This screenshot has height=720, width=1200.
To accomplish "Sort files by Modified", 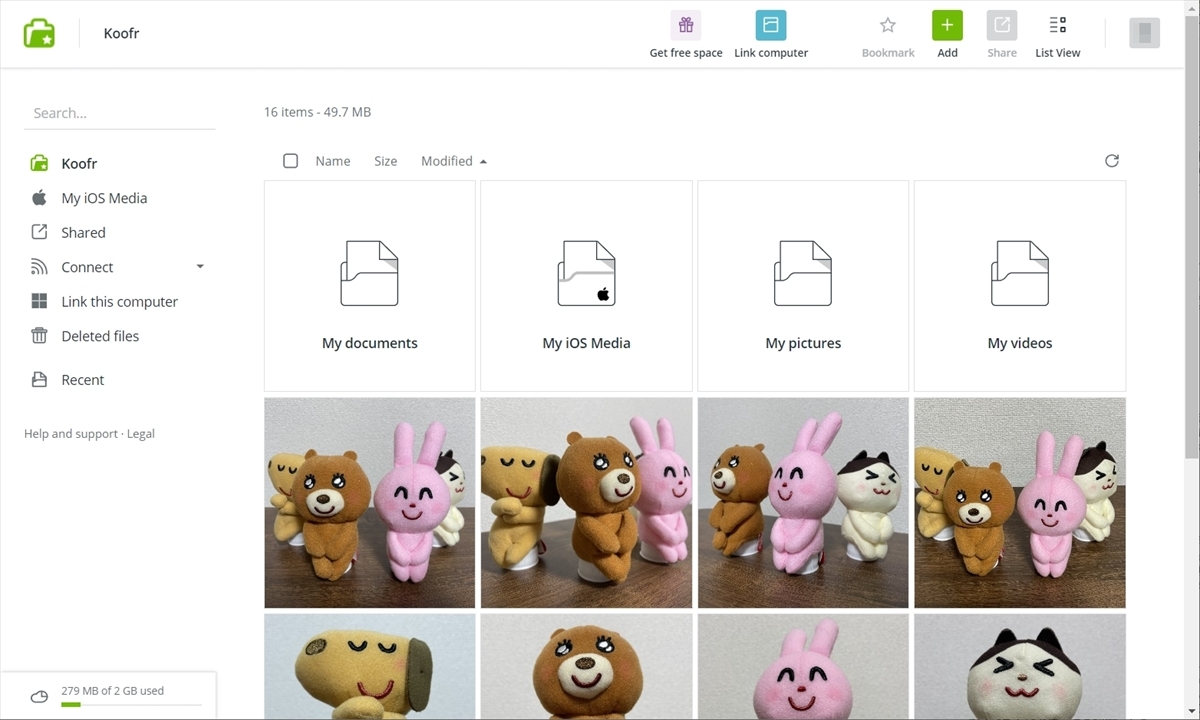I will coord(447,161).
